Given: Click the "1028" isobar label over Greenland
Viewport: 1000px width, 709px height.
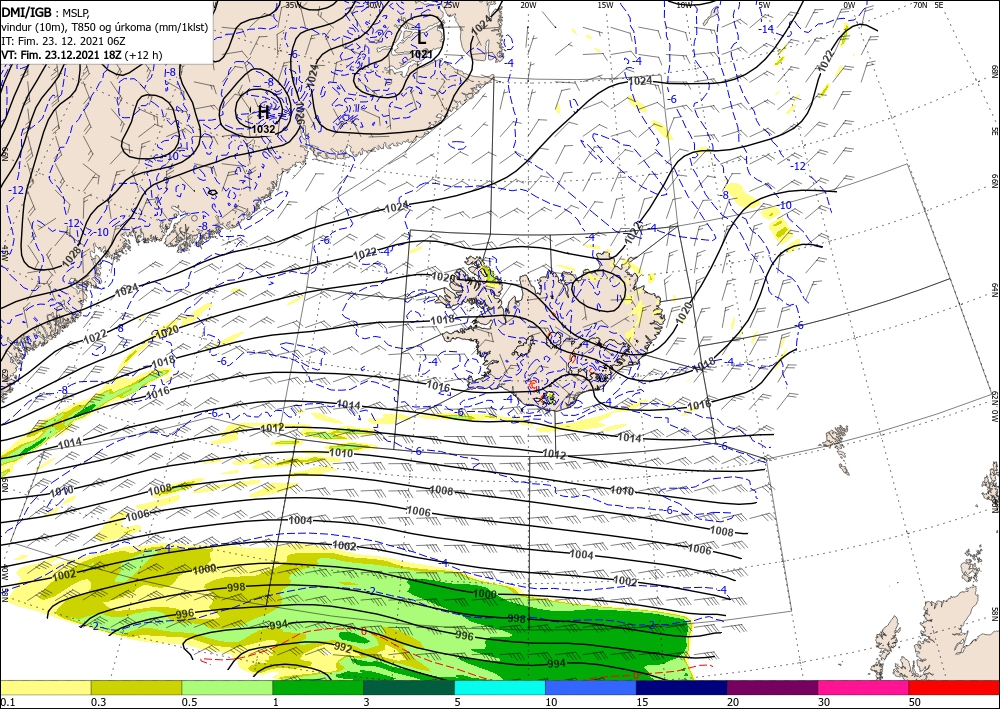Looking at the screenshot, I should [71, 256].
